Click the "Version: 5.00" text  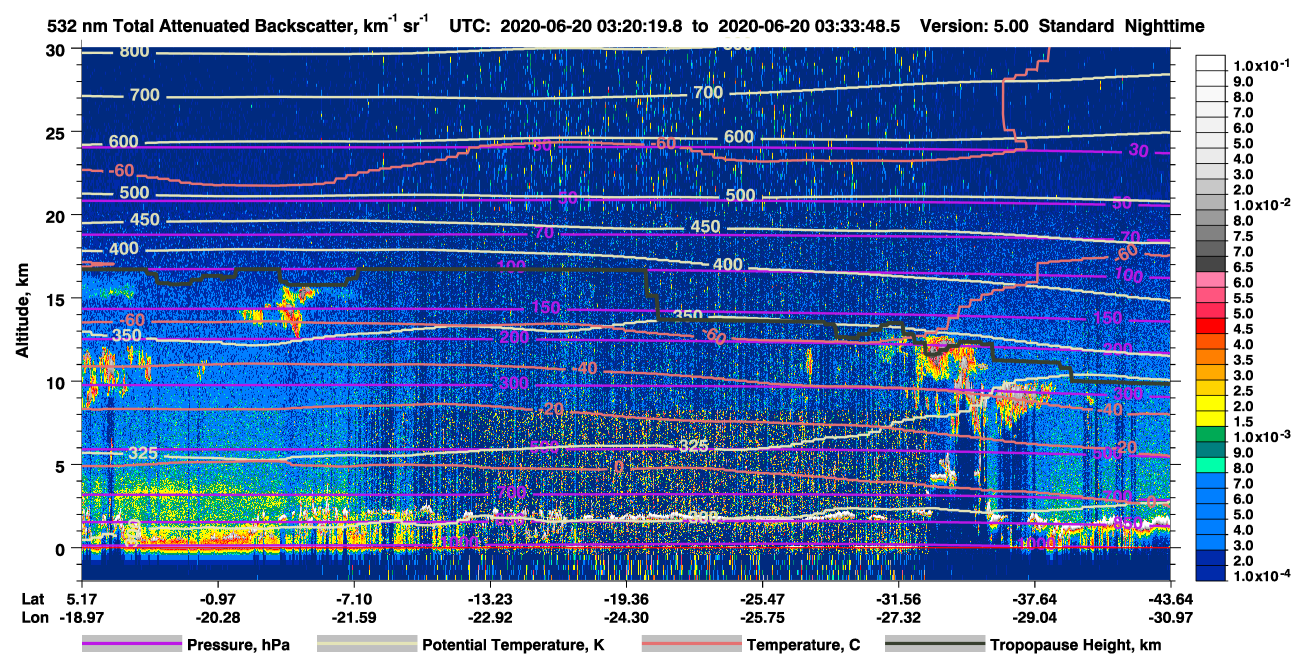[x=975, y=26]
